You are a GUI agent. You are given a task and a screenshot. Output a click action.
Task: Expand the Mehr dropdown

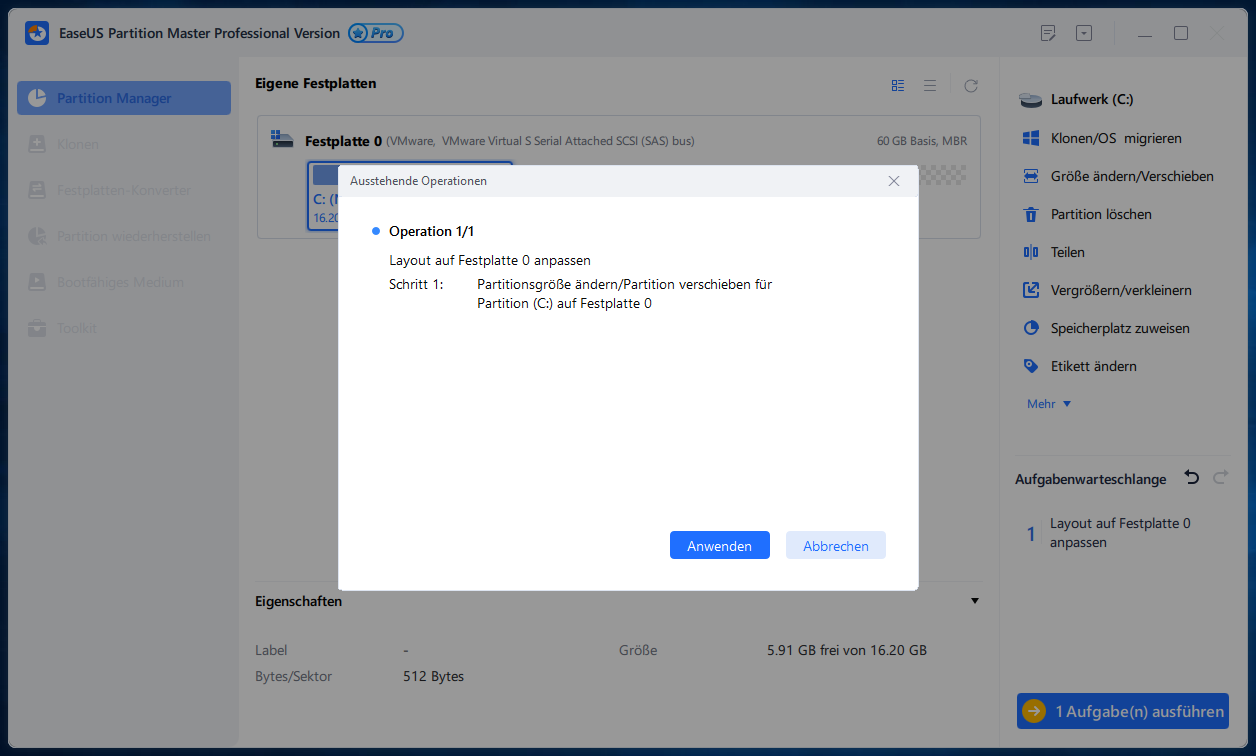tap(1049, 404)
